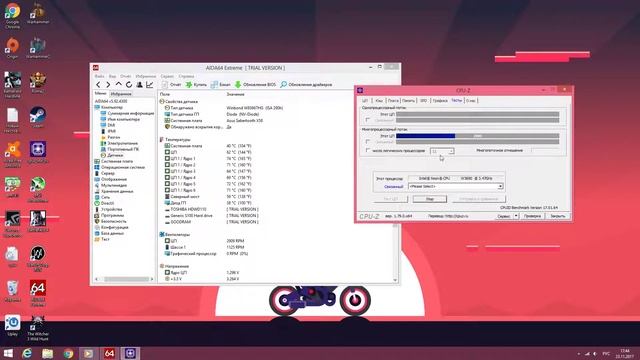The height and width of the screenshot is (360, 640).
Task: Click Обновления BIOS green arrow button
Action: [x=255, y=84]
